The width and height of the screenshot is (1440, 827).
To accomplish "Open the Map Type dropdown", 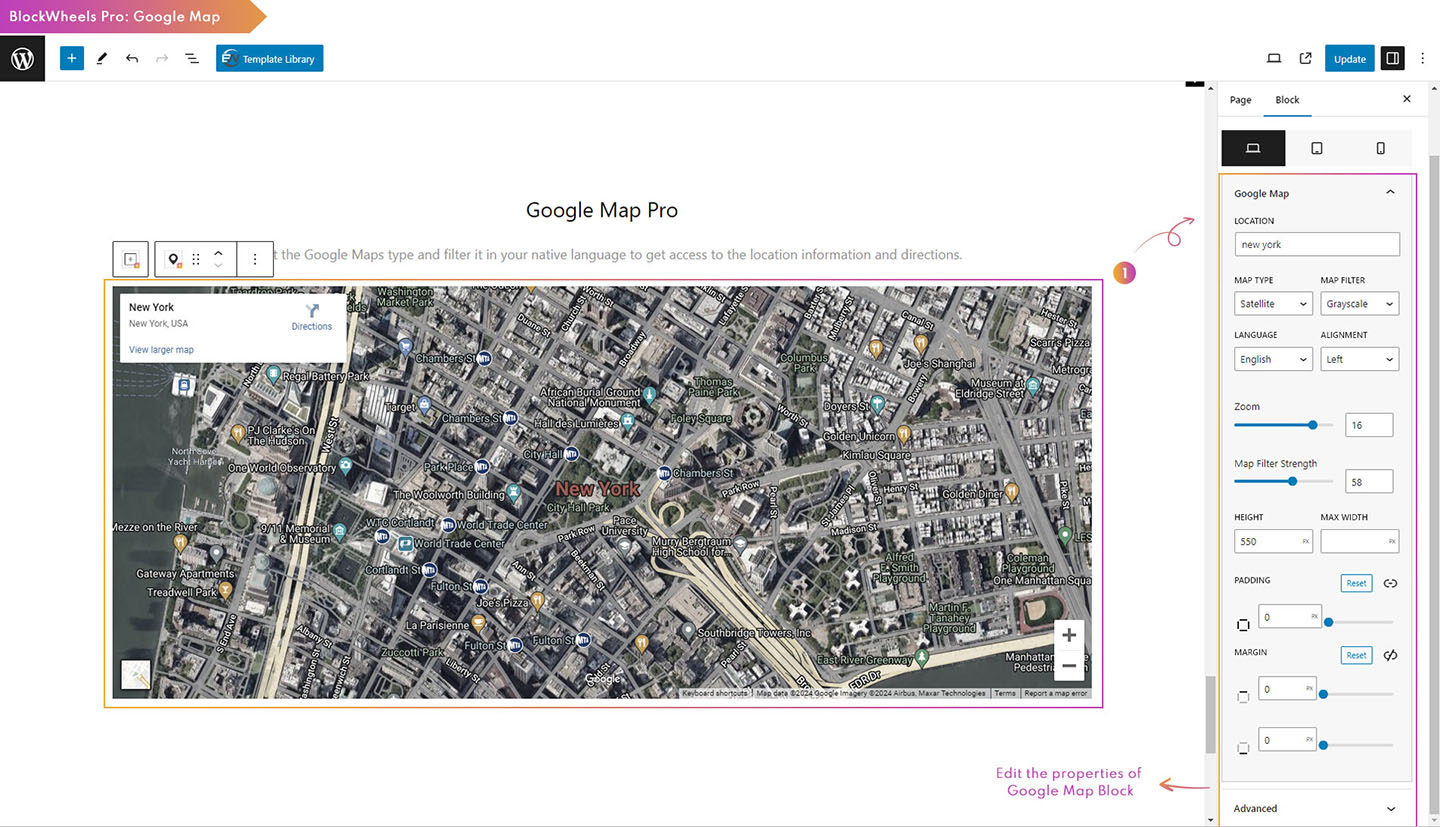I will (1272, 304).
